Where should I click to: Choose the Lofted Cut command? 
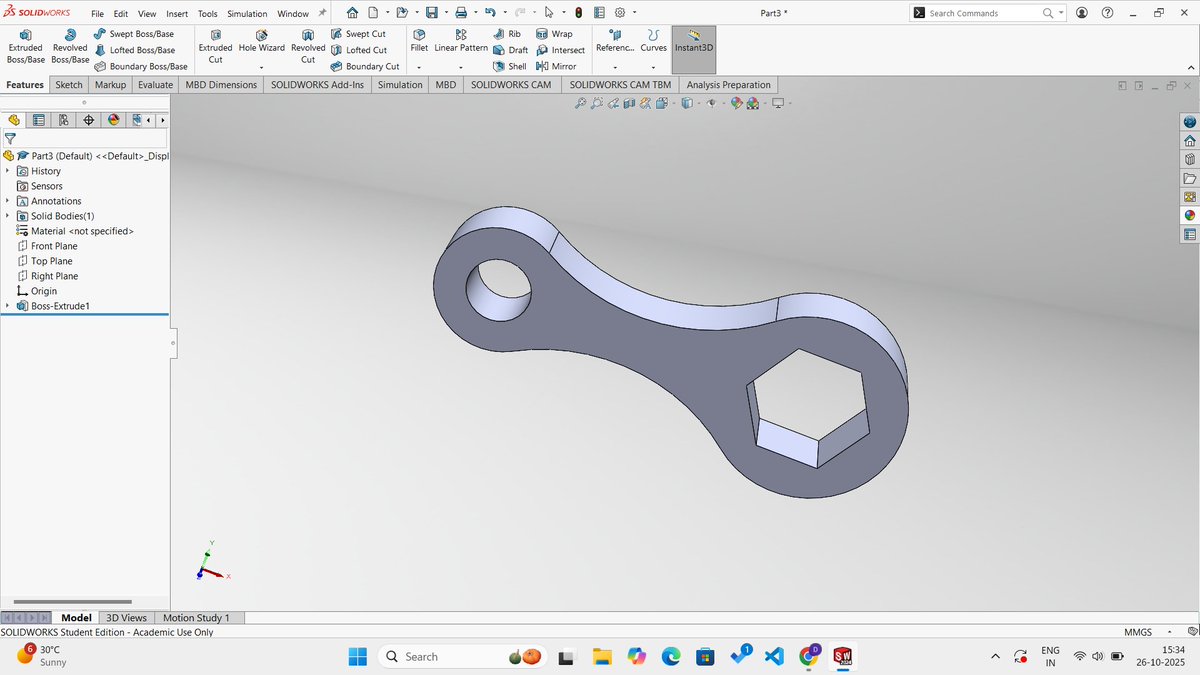pyautogui.click(x=358, y=50)
